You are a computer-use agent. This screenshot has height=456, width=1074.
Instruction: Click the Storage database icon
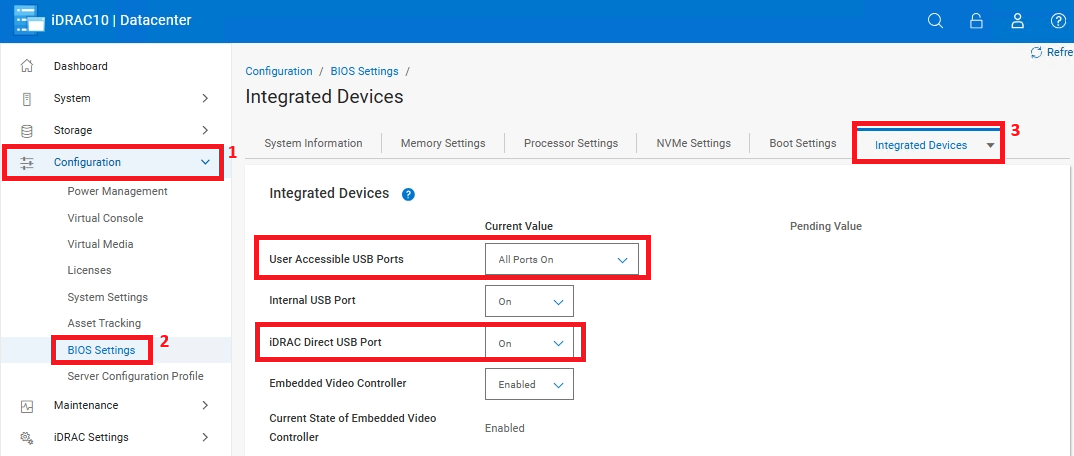27,131
